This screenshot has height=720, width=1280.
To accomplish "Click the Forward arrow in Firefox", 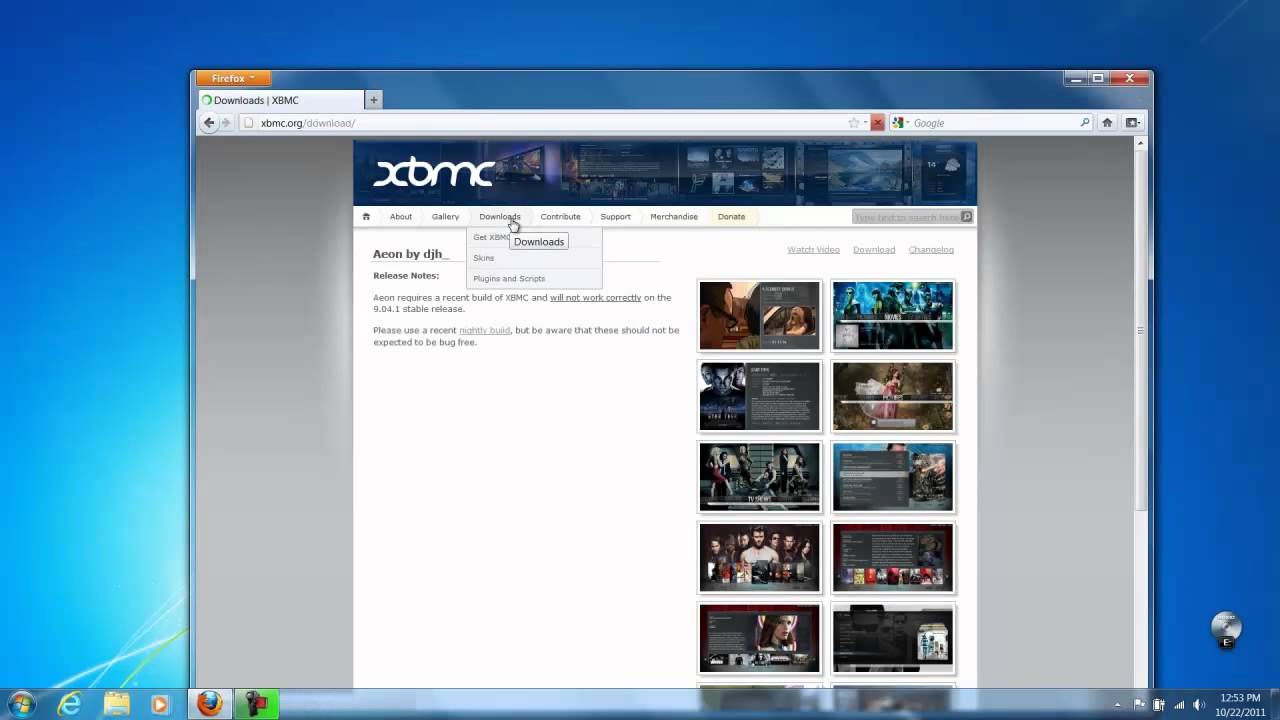I will [x=226, y=123].
